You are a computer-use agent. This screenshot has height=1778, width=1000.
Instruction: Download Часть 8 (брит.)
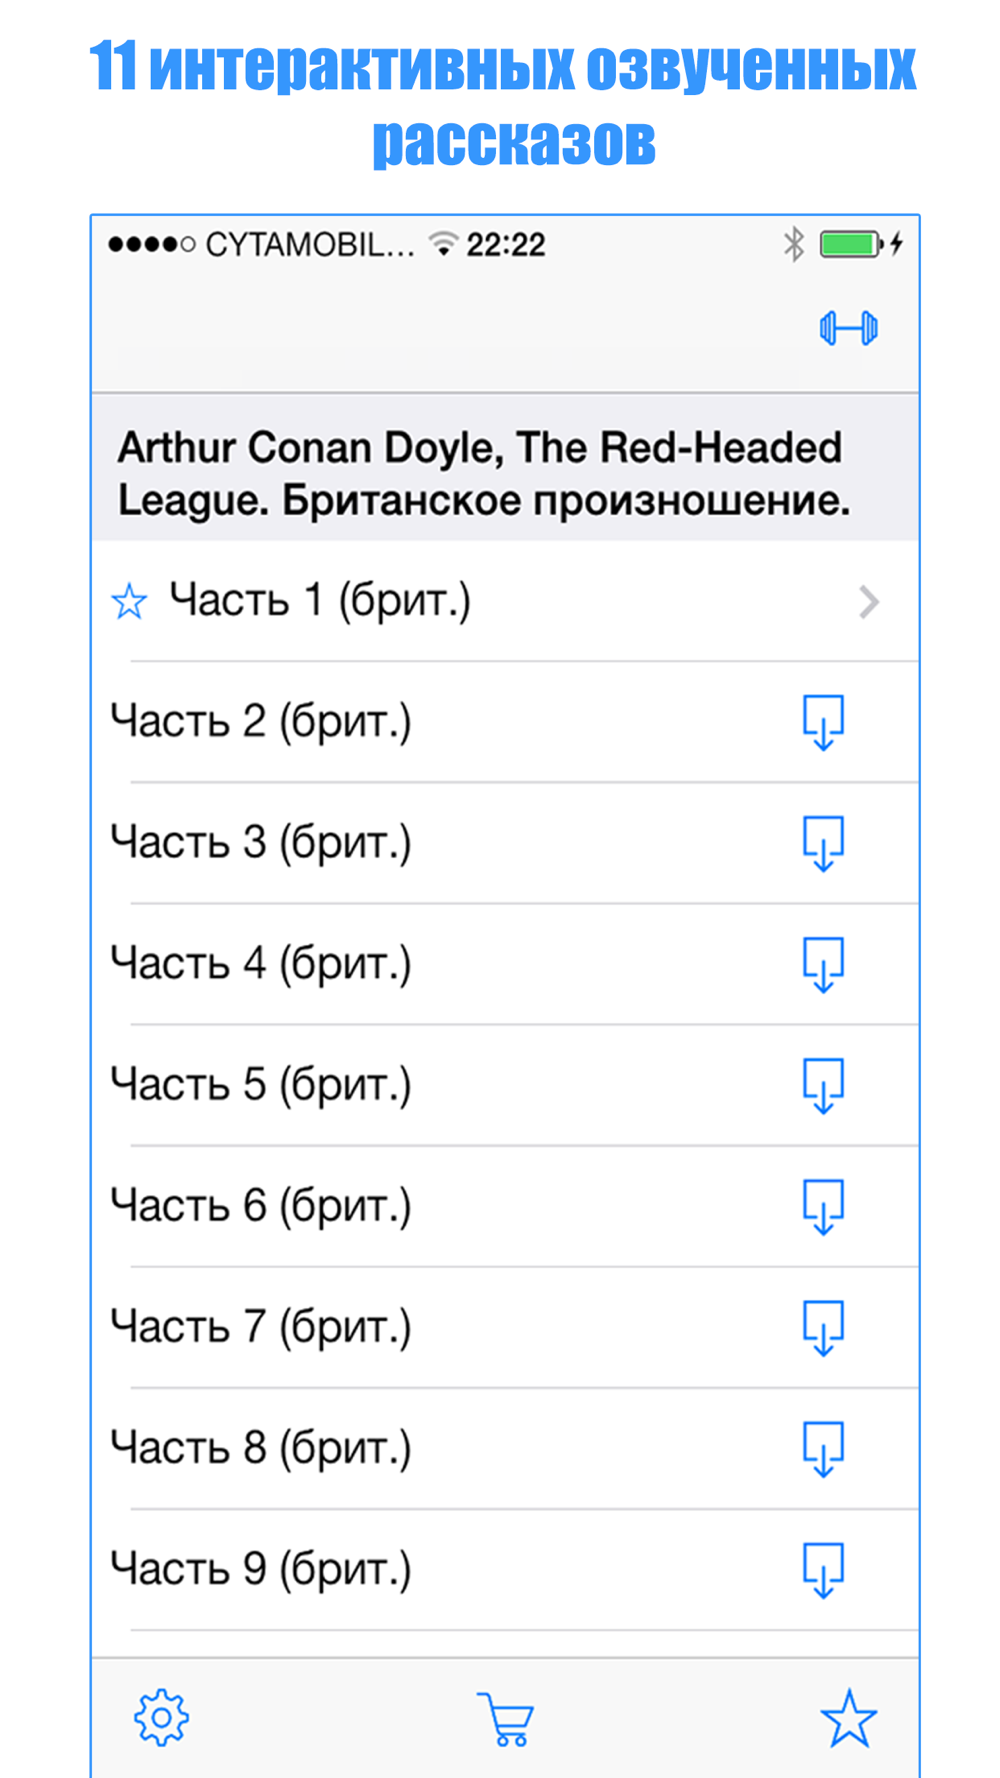point(823,1448)
